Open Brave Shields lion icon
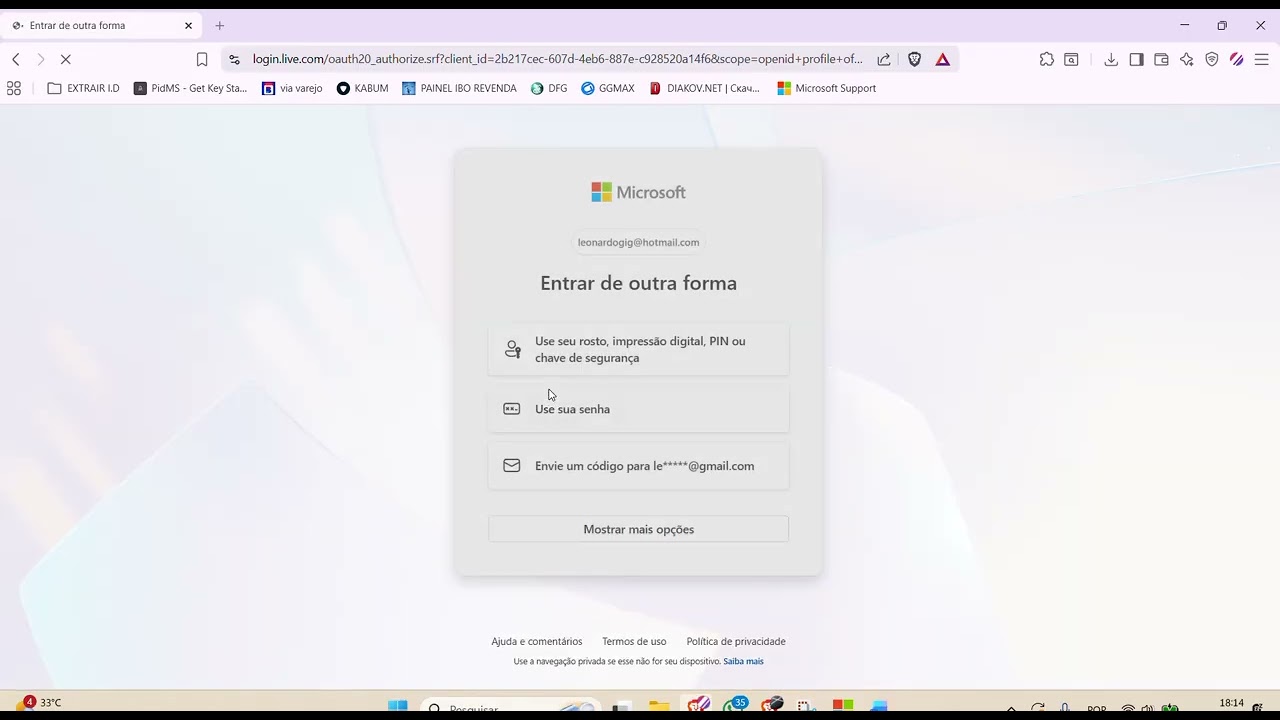Screen dimensions: 1280x720 click(914, 60)
